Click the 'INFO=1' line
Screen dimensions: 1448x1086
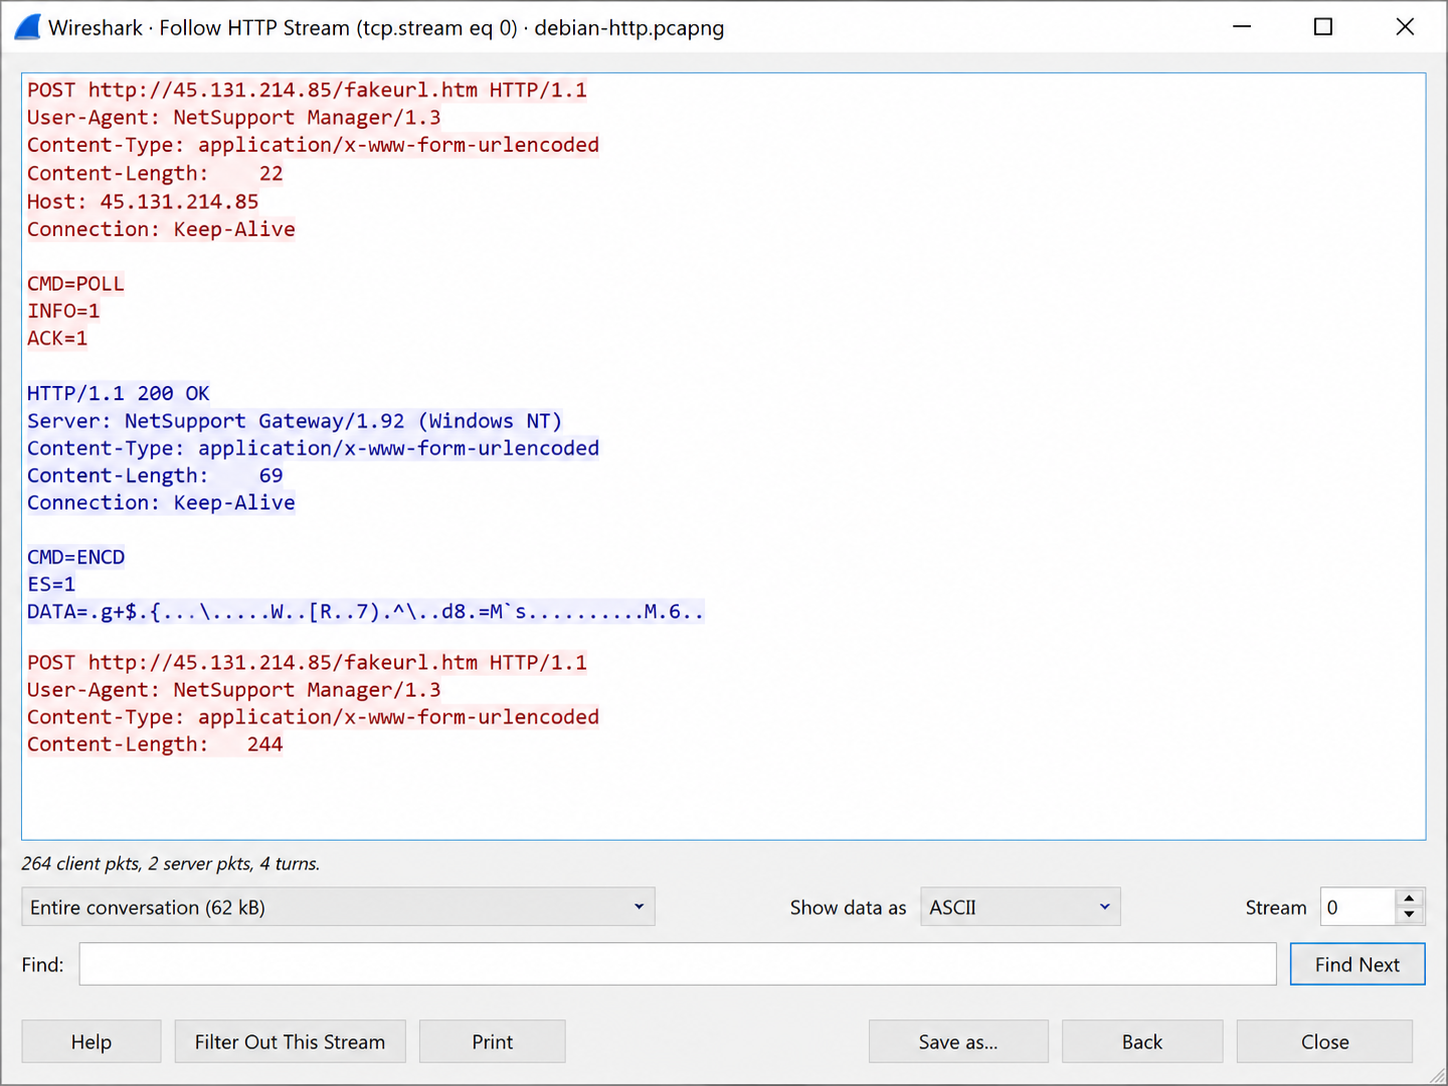pyautogui.click(x=64, y=311)
